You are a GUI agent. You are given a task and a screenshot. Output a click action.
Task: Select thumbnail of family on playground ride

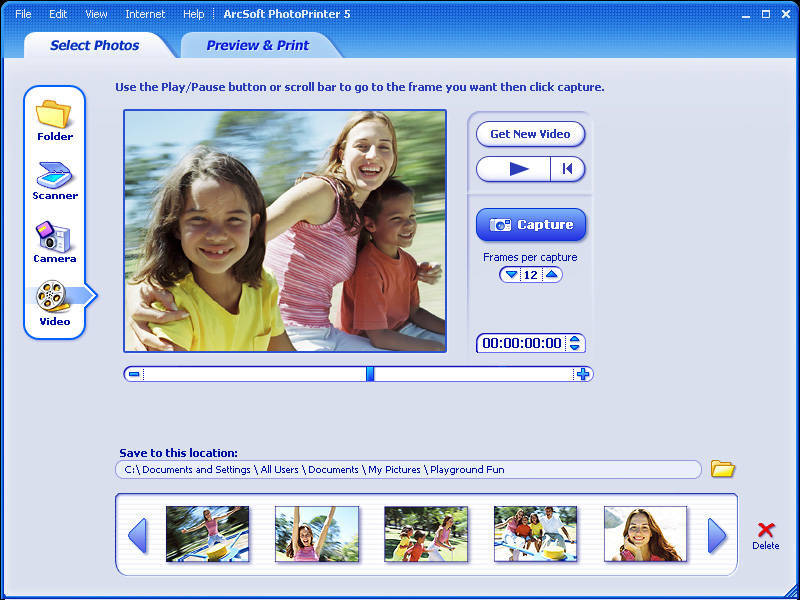coord(536,534)
